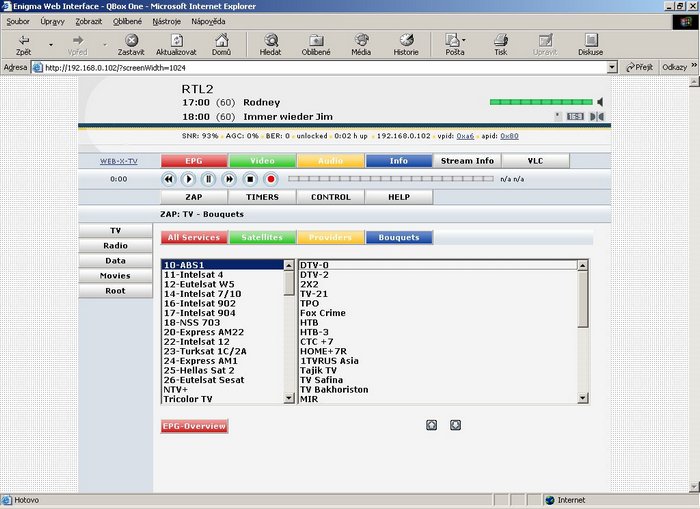Open Hledat search toolbar icon
This screenshot has width=700, height=509.
pyautogui.click(x=271, y=40)
